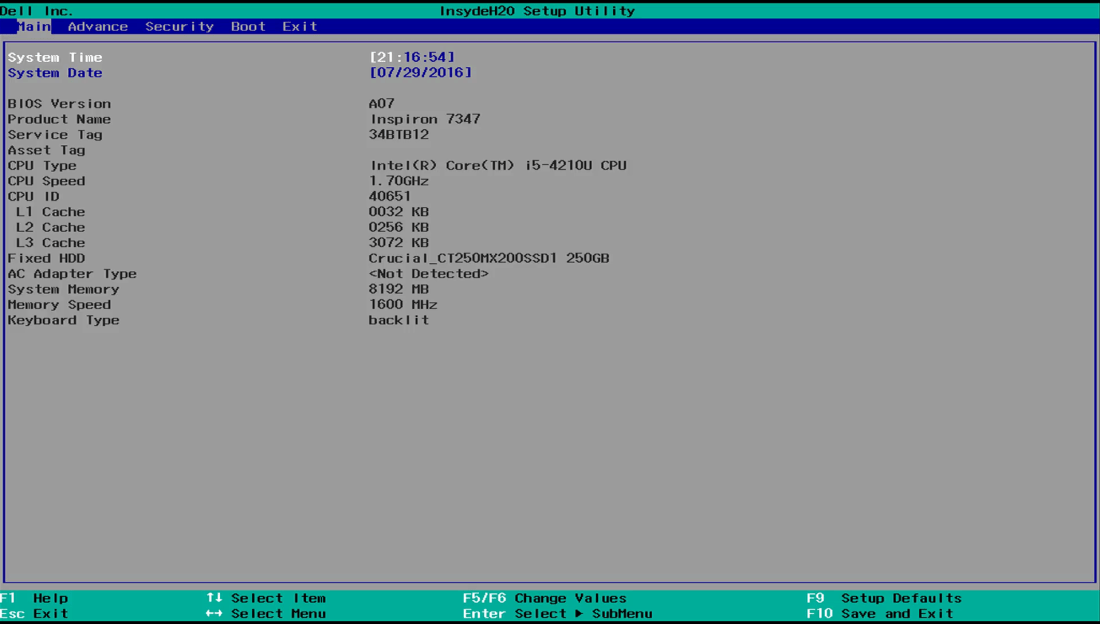Click the AC Adapter Type Not Detected value
This screenshot has width=1100, height=624.
(x=428, y=274)
